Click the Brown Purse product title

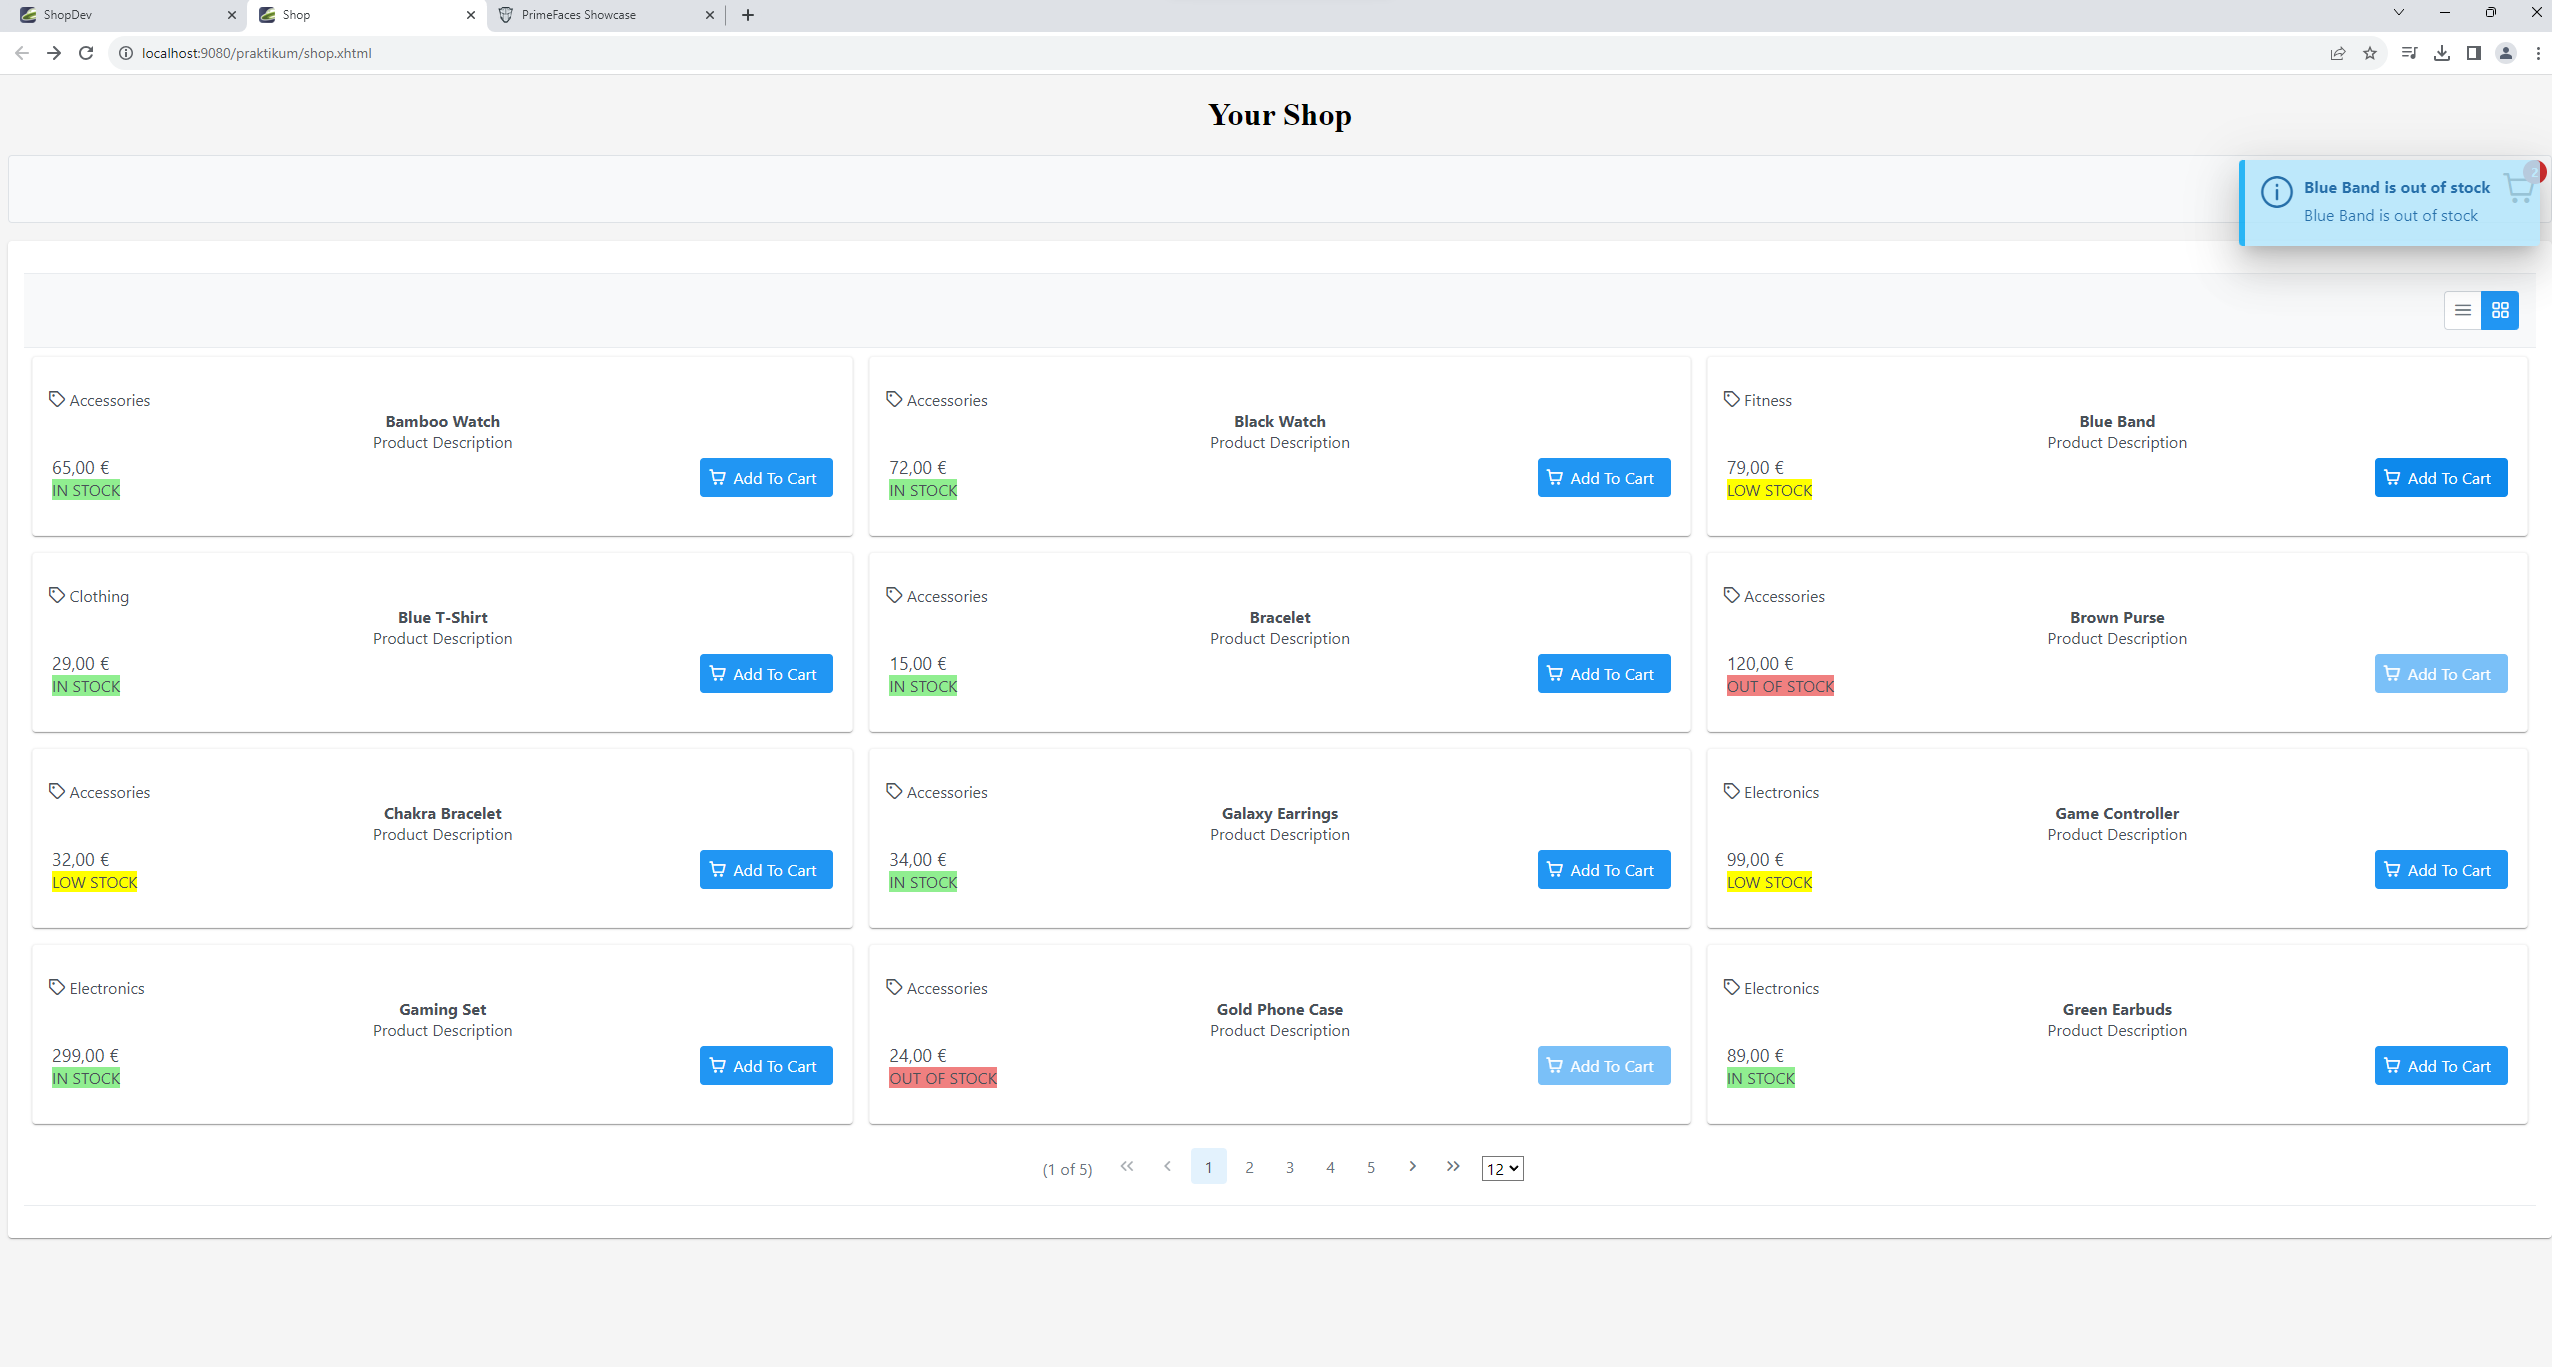click(x=2116, y=617)
